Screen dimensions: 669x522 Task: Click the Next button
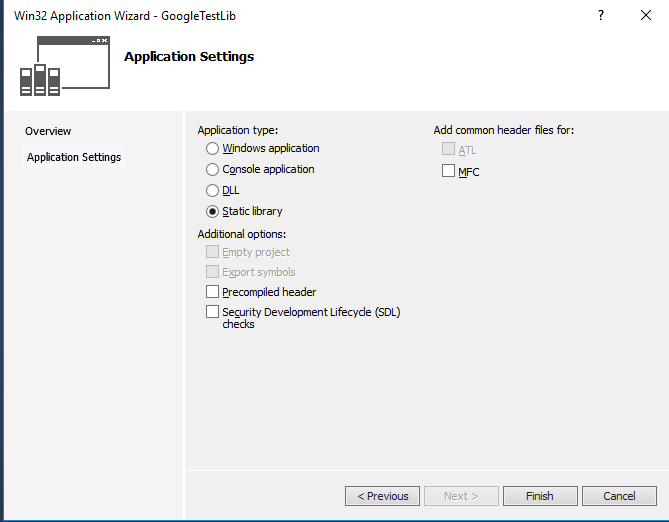(461, 496)
